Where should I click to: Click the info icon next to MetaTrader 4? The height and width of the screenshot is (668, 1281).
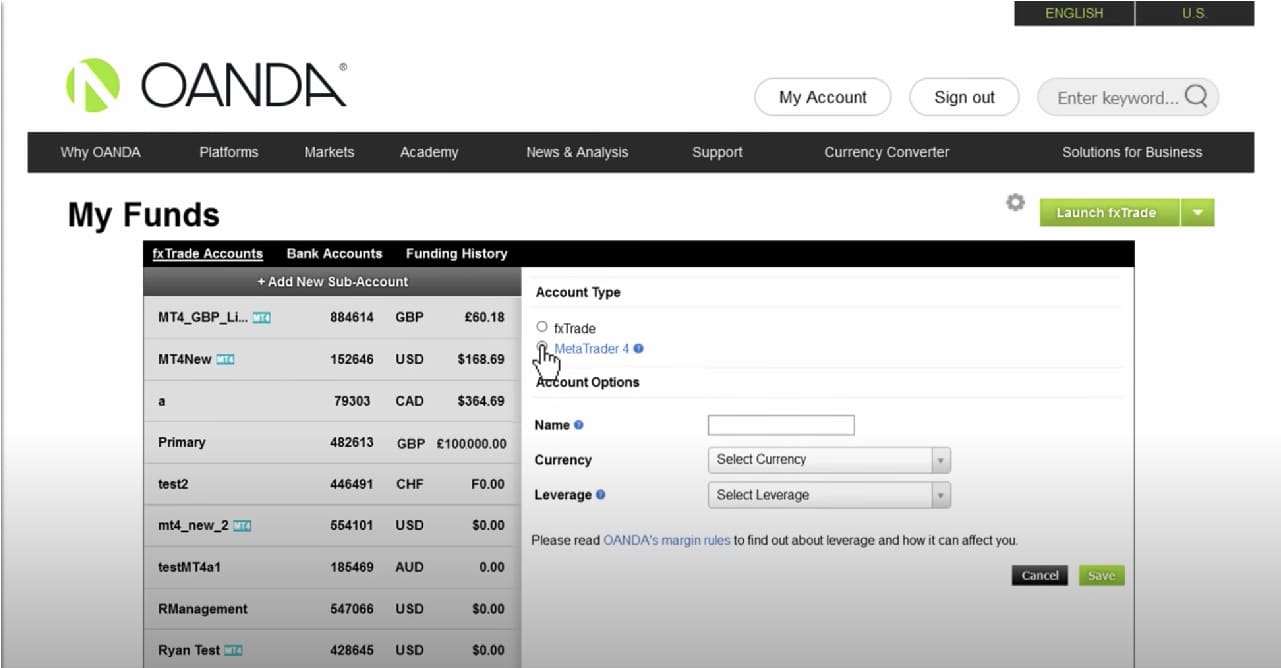click(x=639, y=349)
